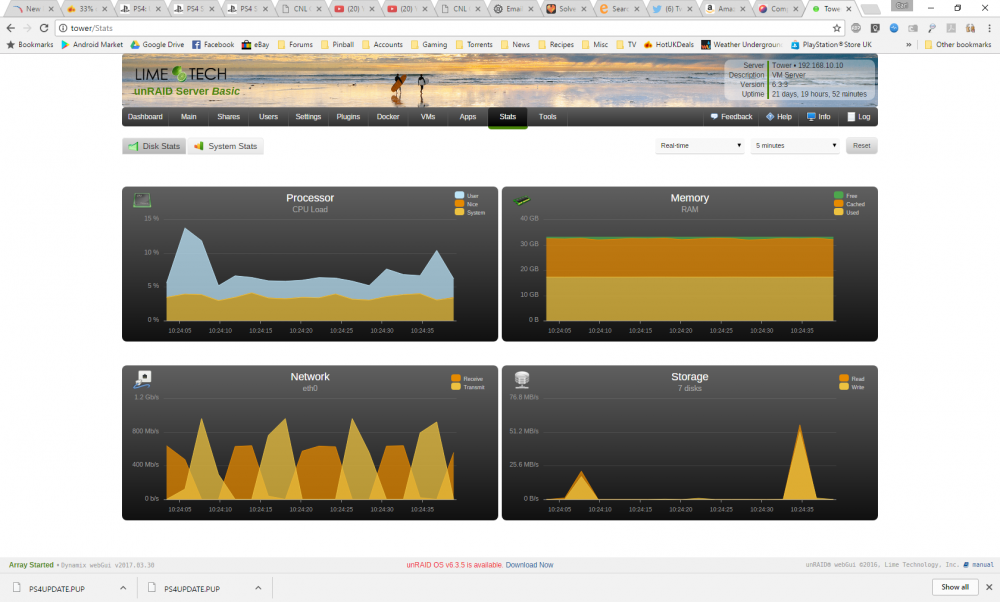Reload the page with refresh icon
The width and height of the screenshot is (1000, 602).
44,28
